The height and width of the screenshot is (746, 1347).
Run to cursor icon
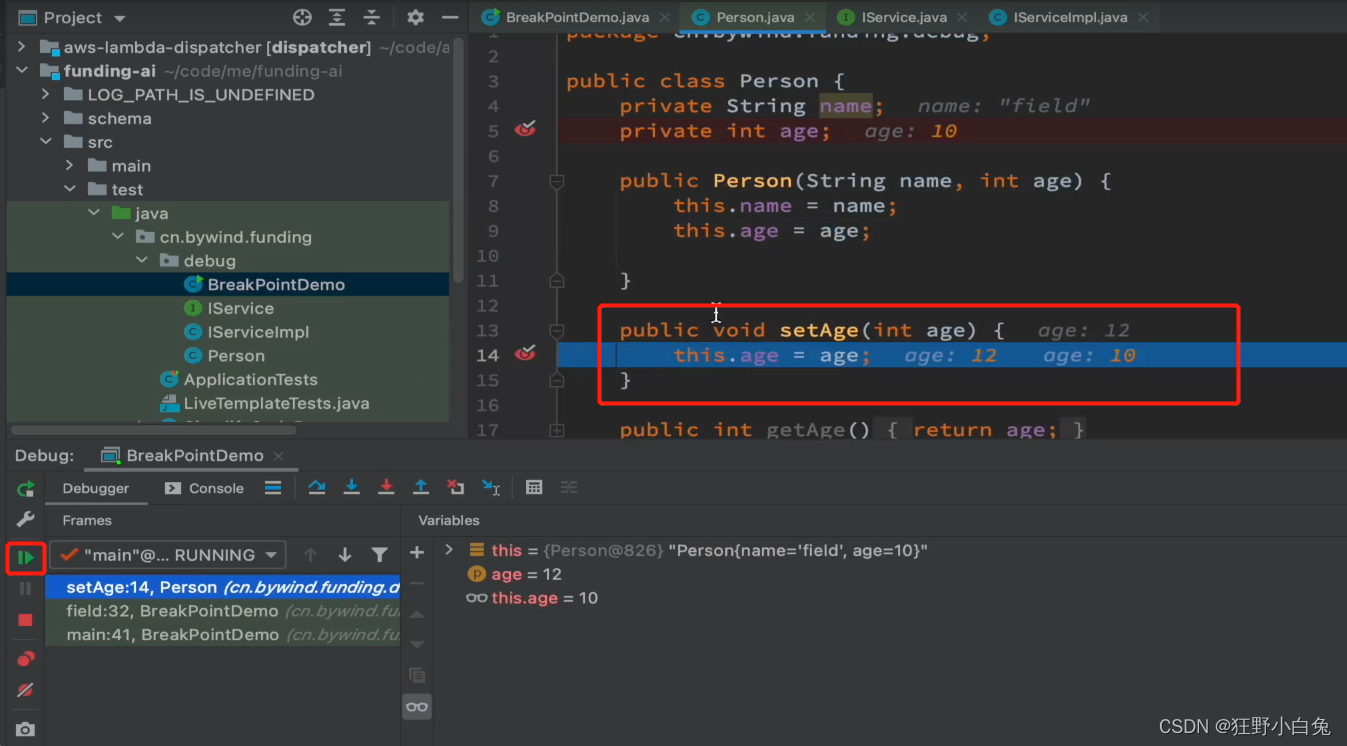click(491, 488)
